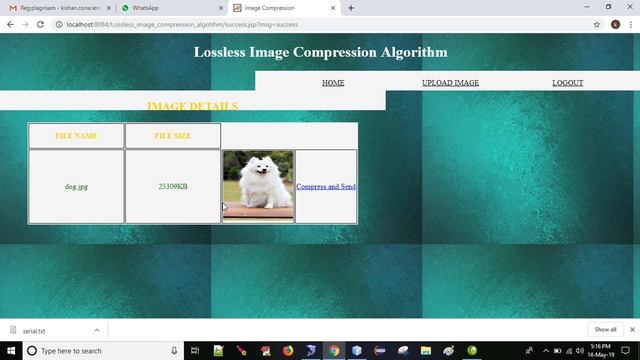Viewport: 640px width, 360px height.
Task: Close the WhatsApp tab
Action: coord(221,8)
